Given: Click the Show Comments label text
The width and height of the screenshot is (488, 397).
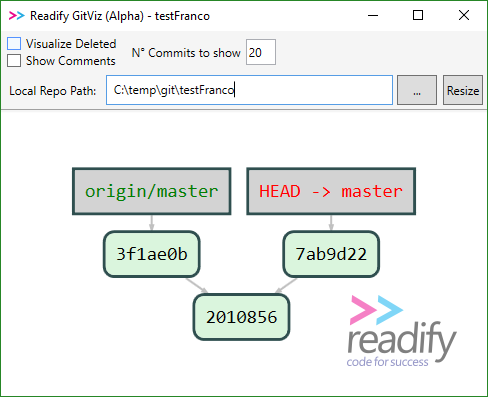Looking at the screenshot, I should pos(71,61).
